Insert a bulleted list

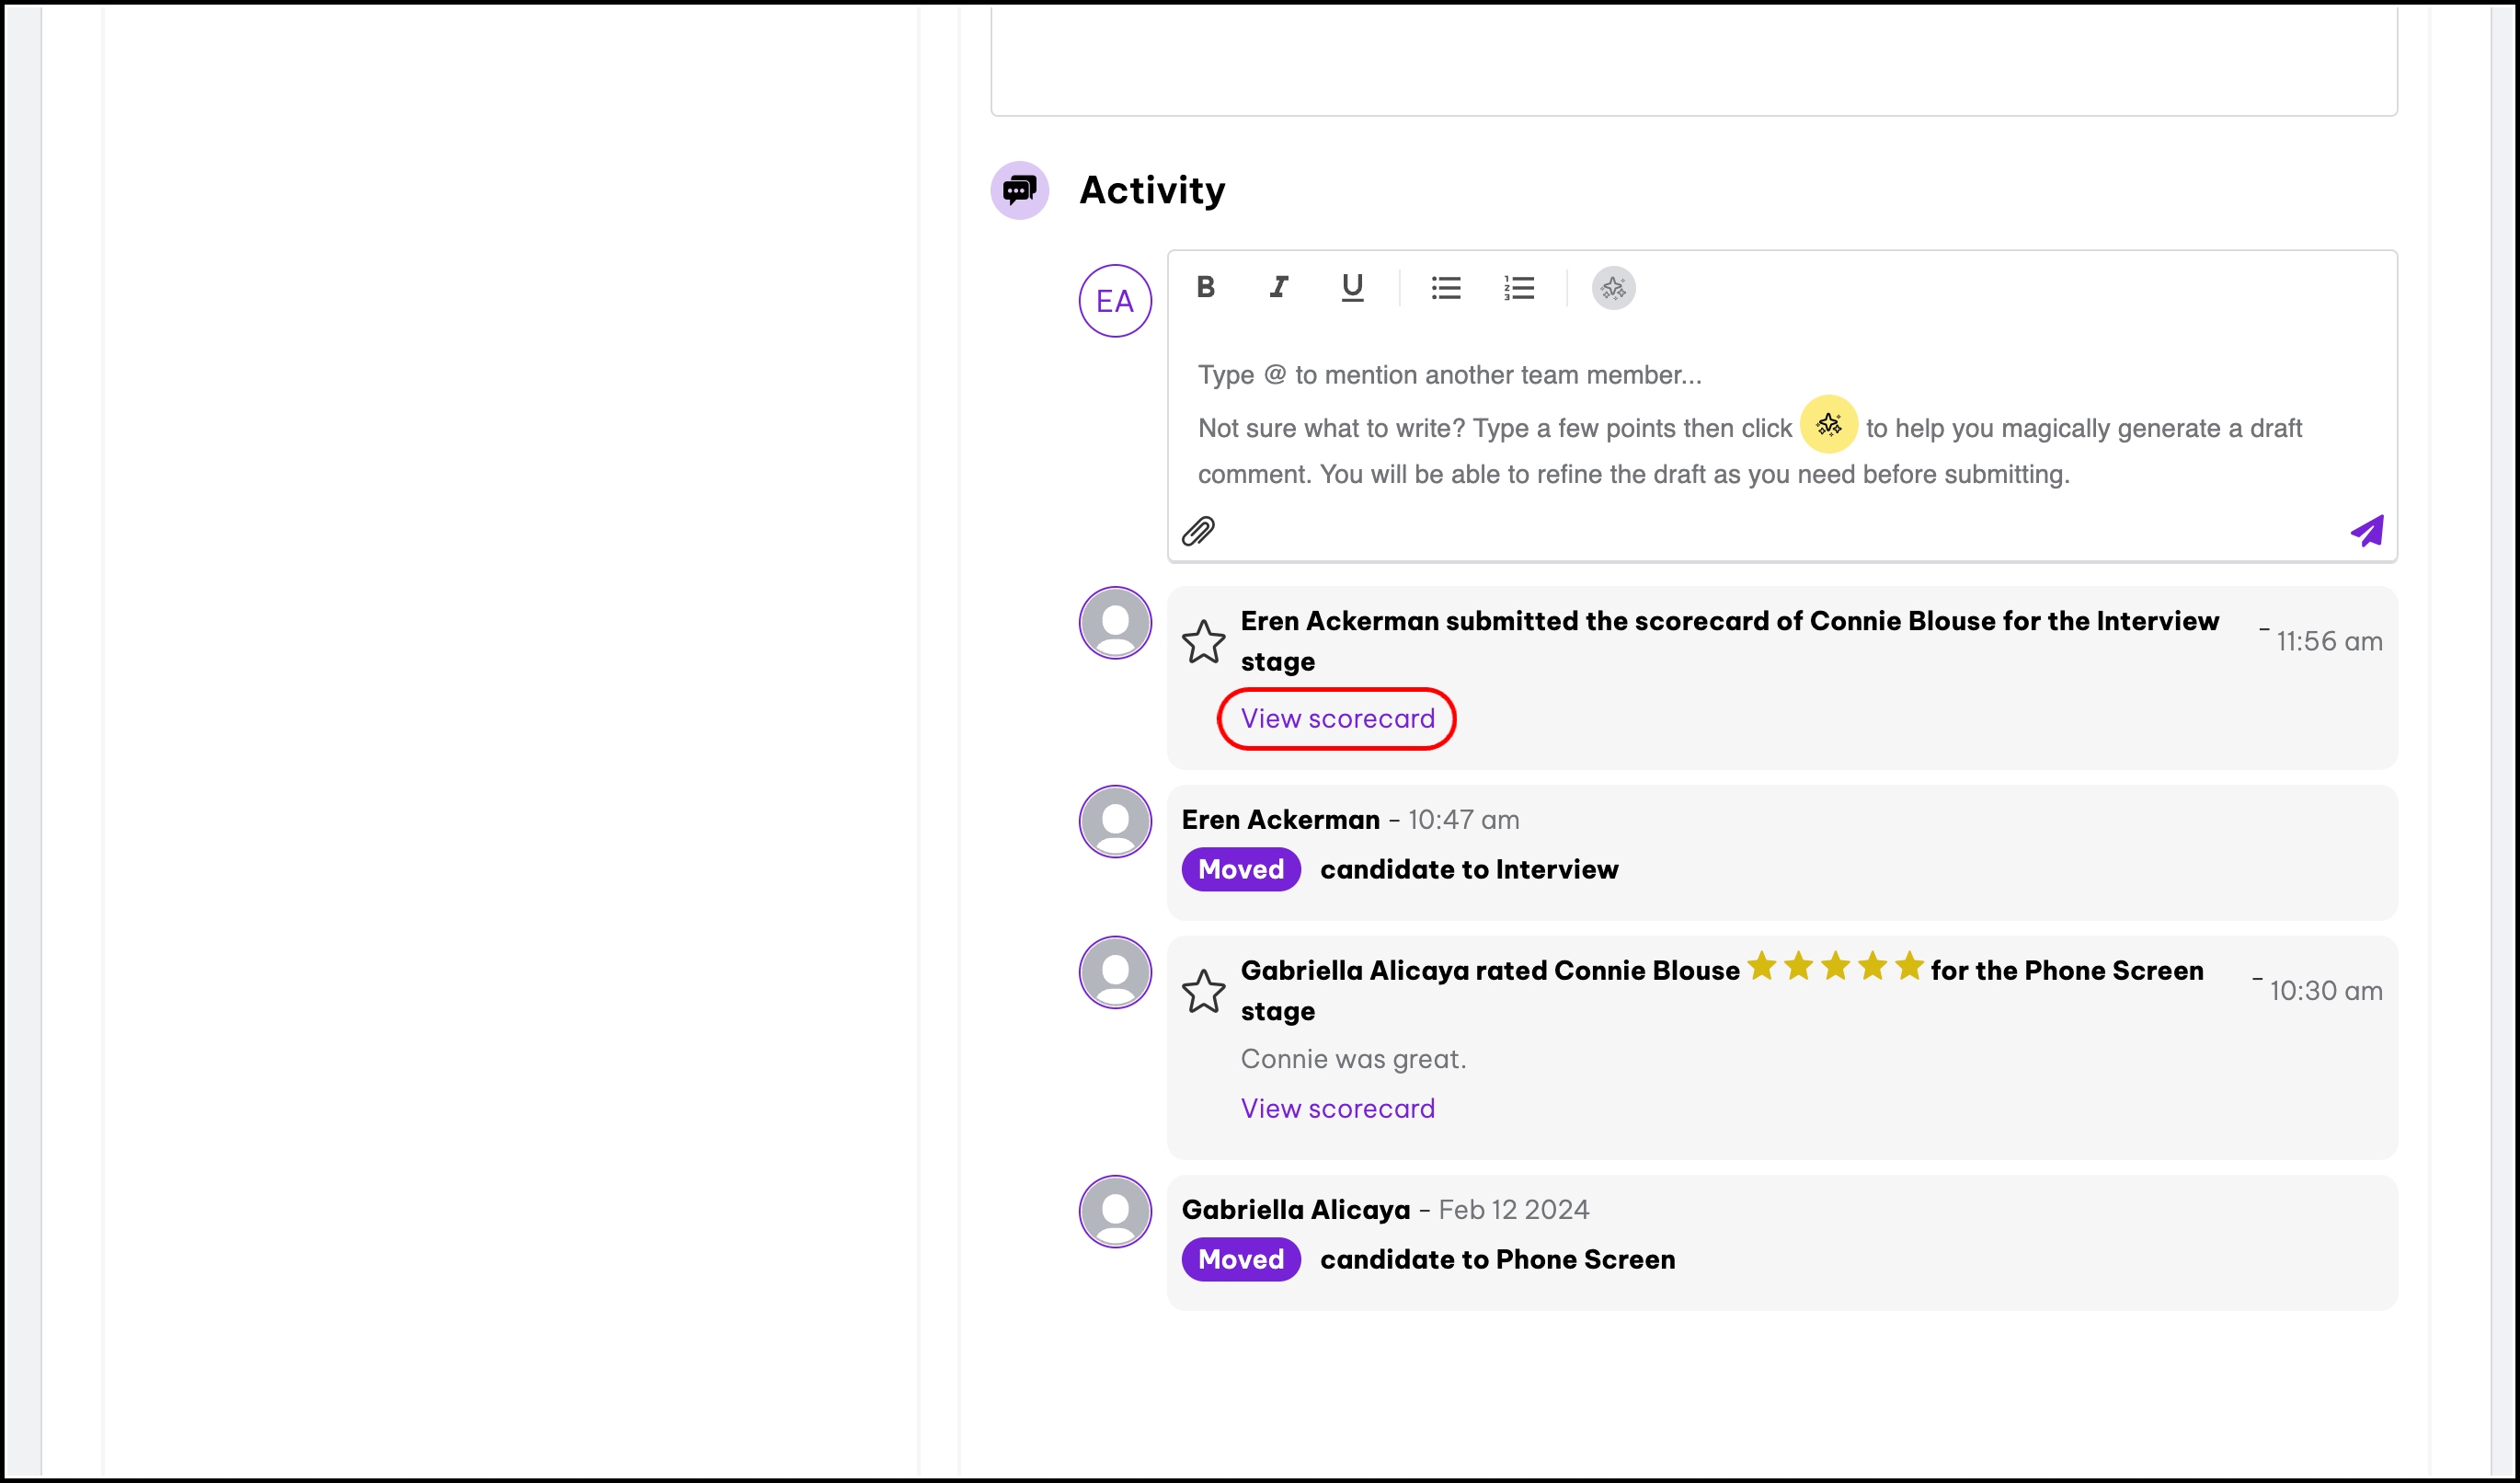pos(1445,288)
